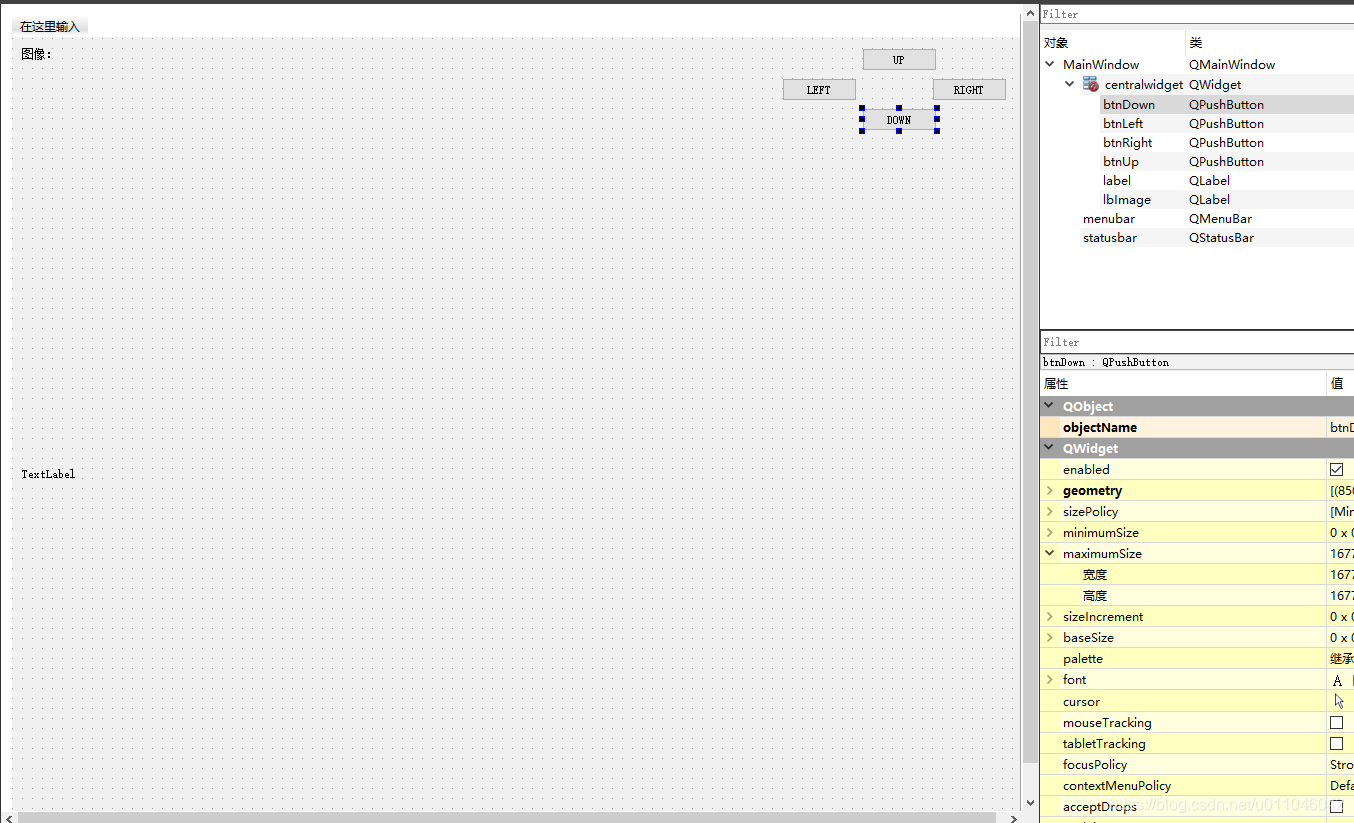
Task: Click the horizontal scrollbar right arrow
Action: pos(1014,818)
